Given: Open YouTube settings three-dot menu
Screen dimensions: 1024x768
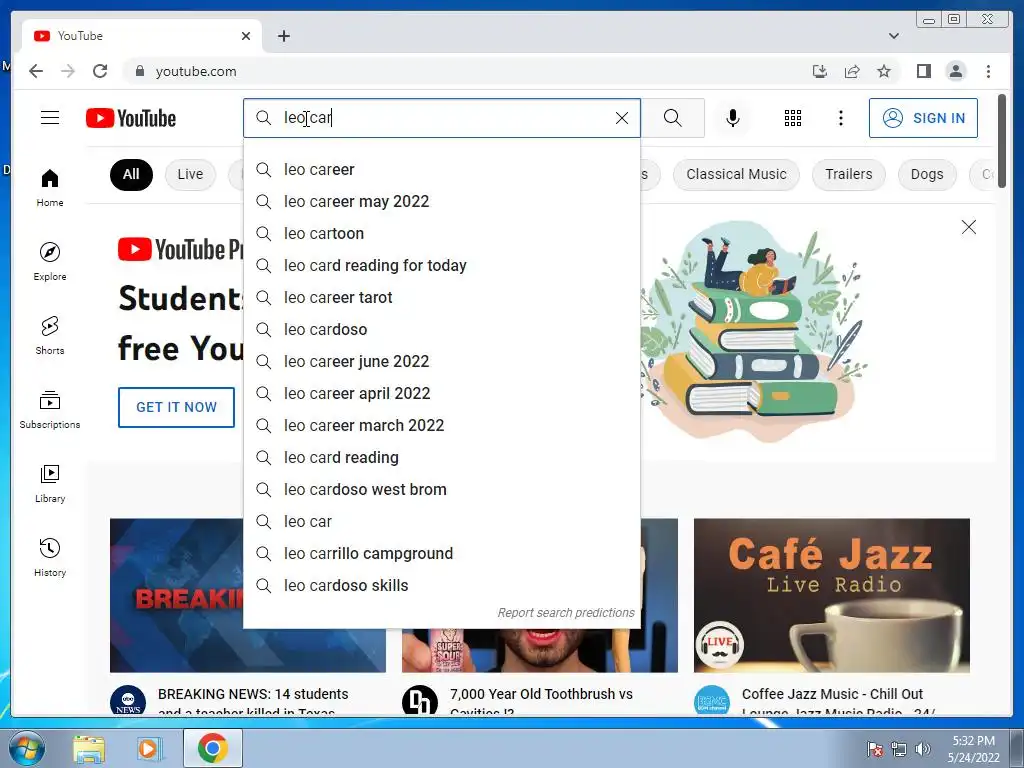Looking at the screenshot, I should 840,118.
